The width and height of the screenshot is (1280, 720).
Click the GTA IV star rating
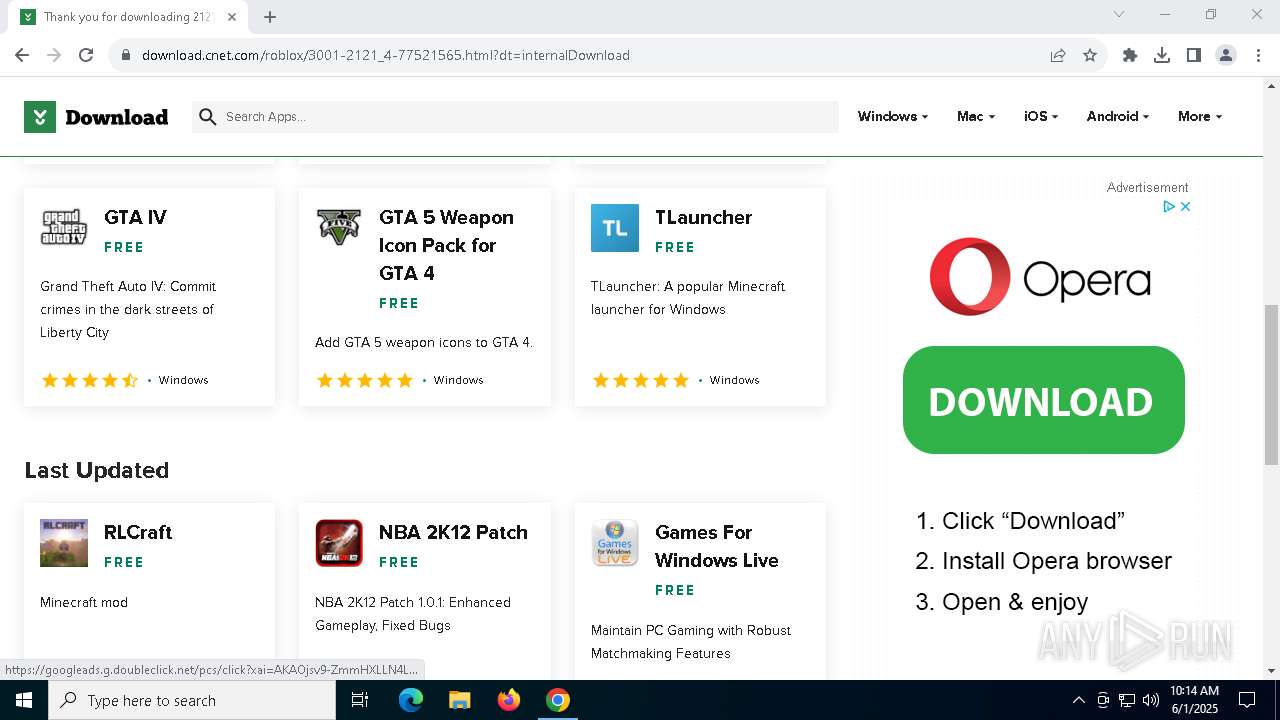click(90, 380)
